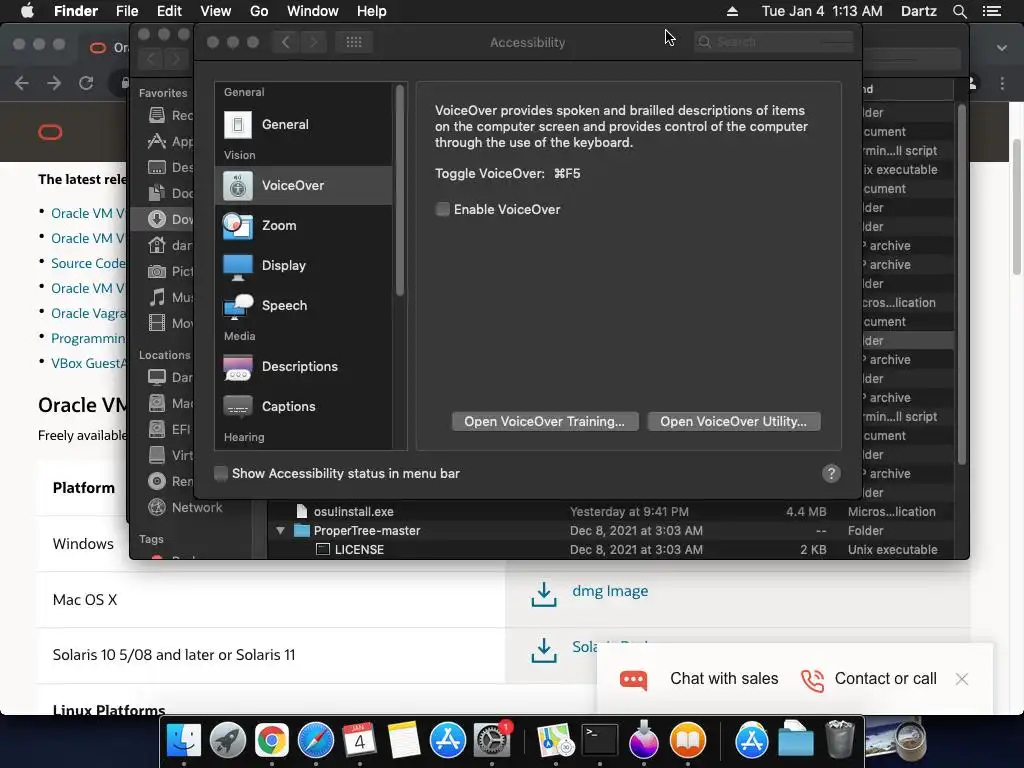
Task: Open the Music folder in Finder sidebar
Action: coord(170,298)
